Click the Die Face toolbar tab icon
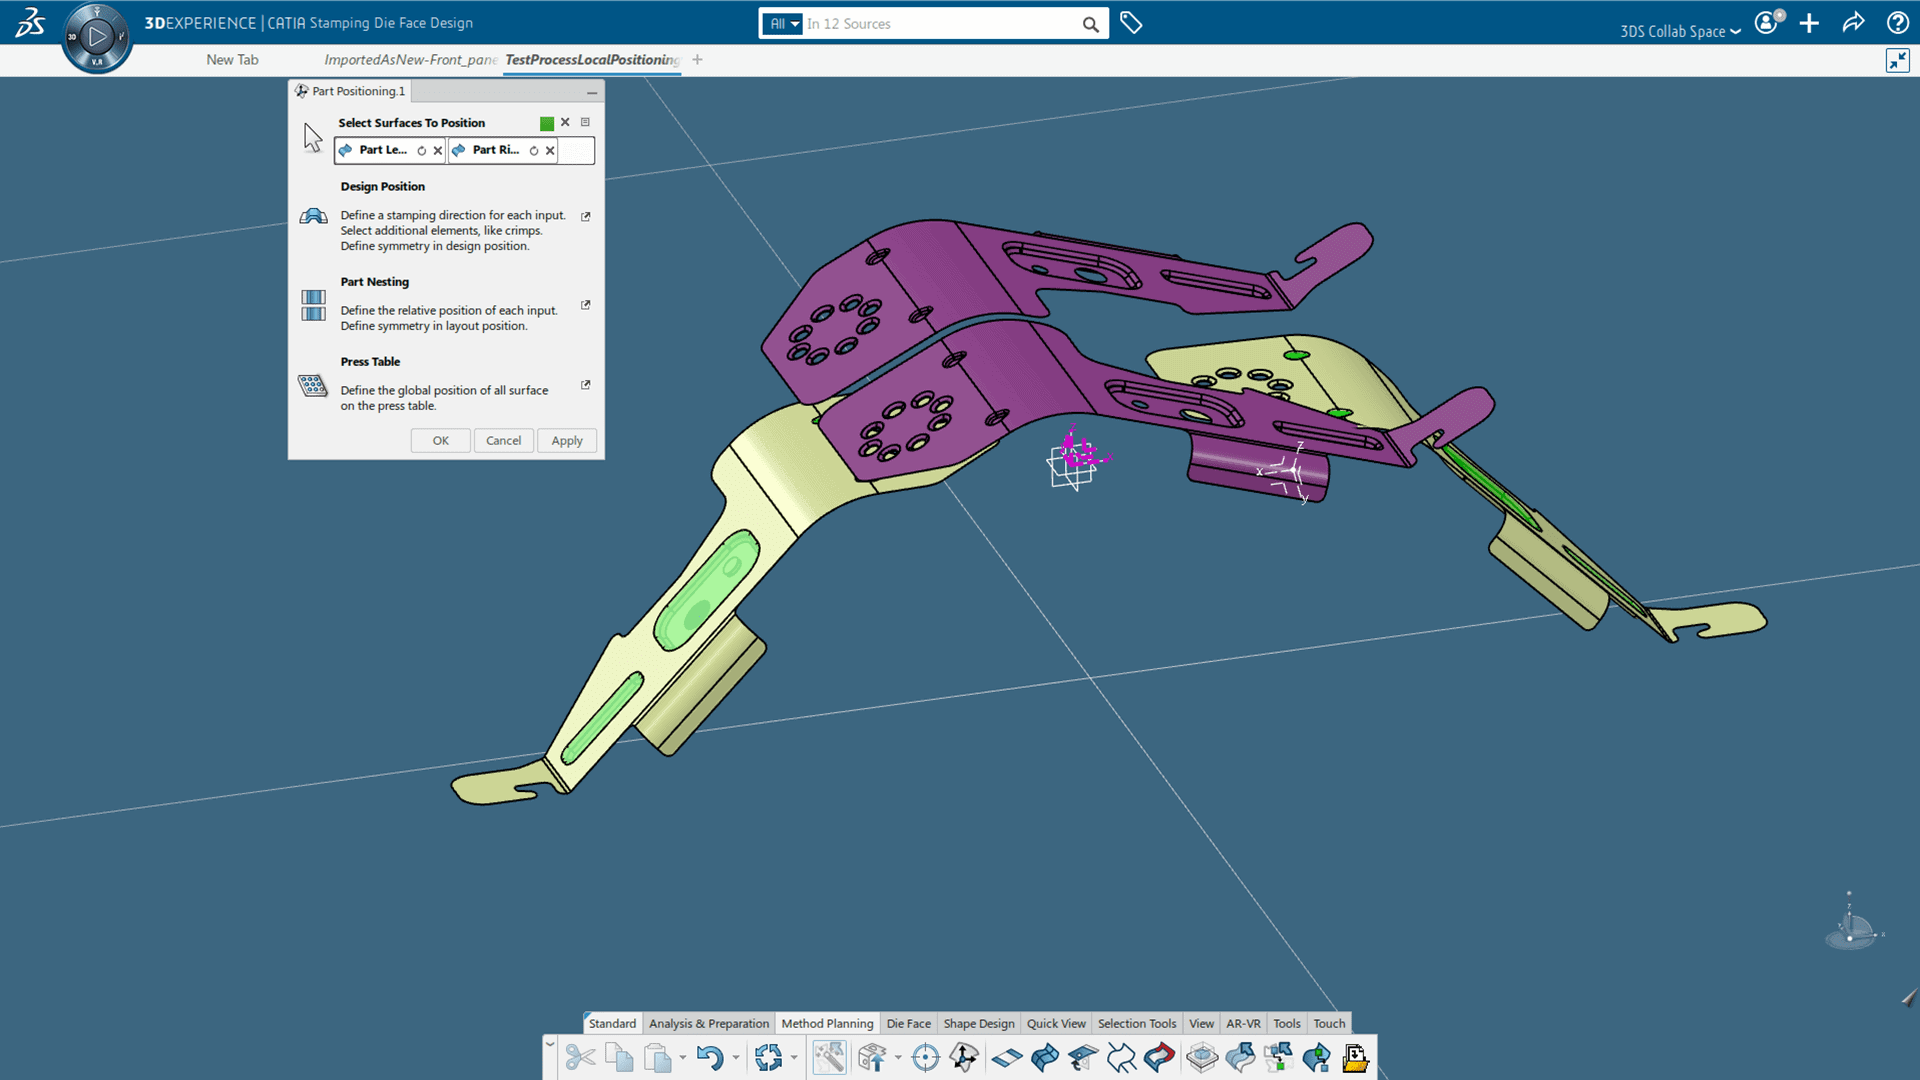Viewport: 1920px width, 1080px height. 907,1022
